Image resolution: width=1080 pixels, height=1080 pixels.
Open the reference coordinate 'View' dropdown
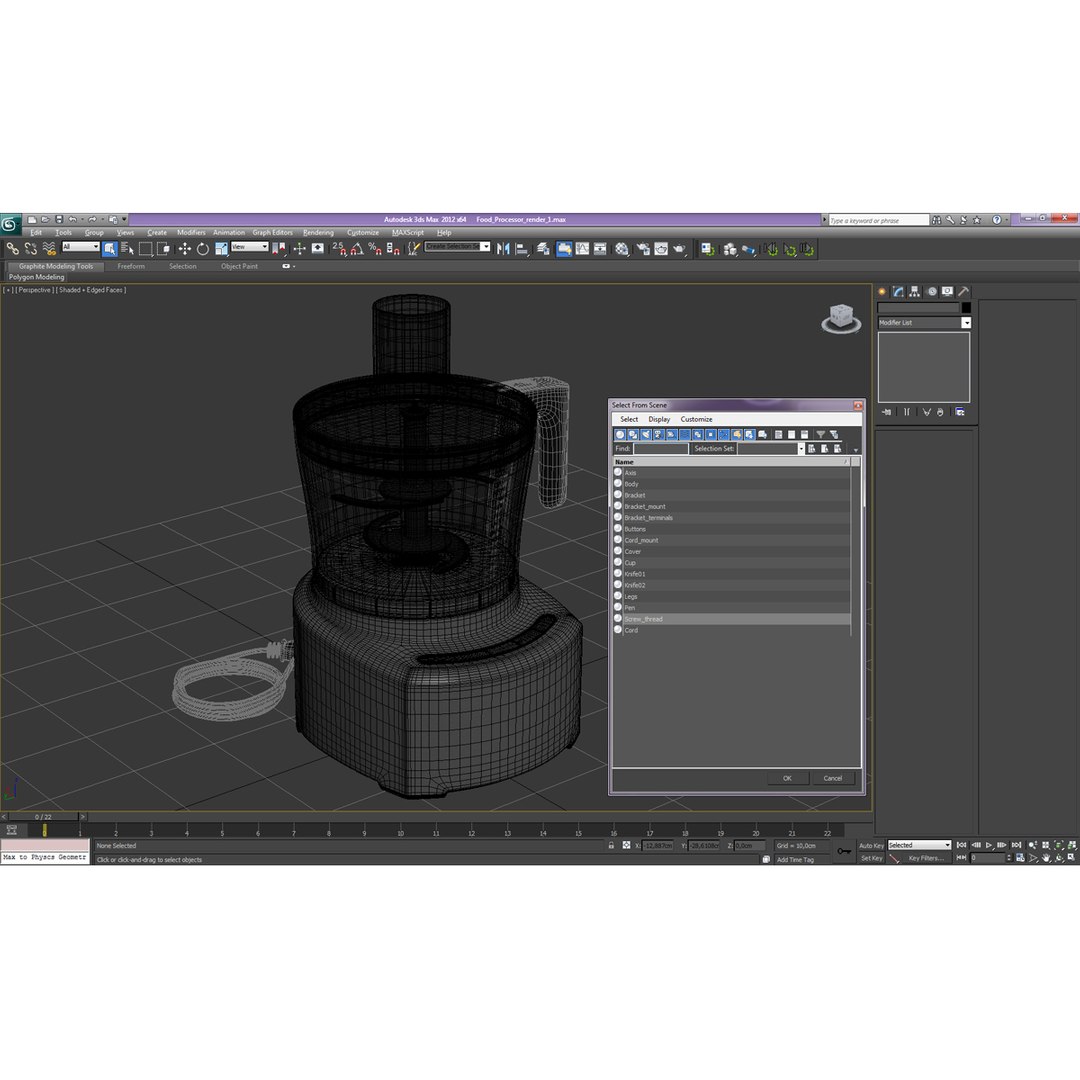click(x=249, y=247)
